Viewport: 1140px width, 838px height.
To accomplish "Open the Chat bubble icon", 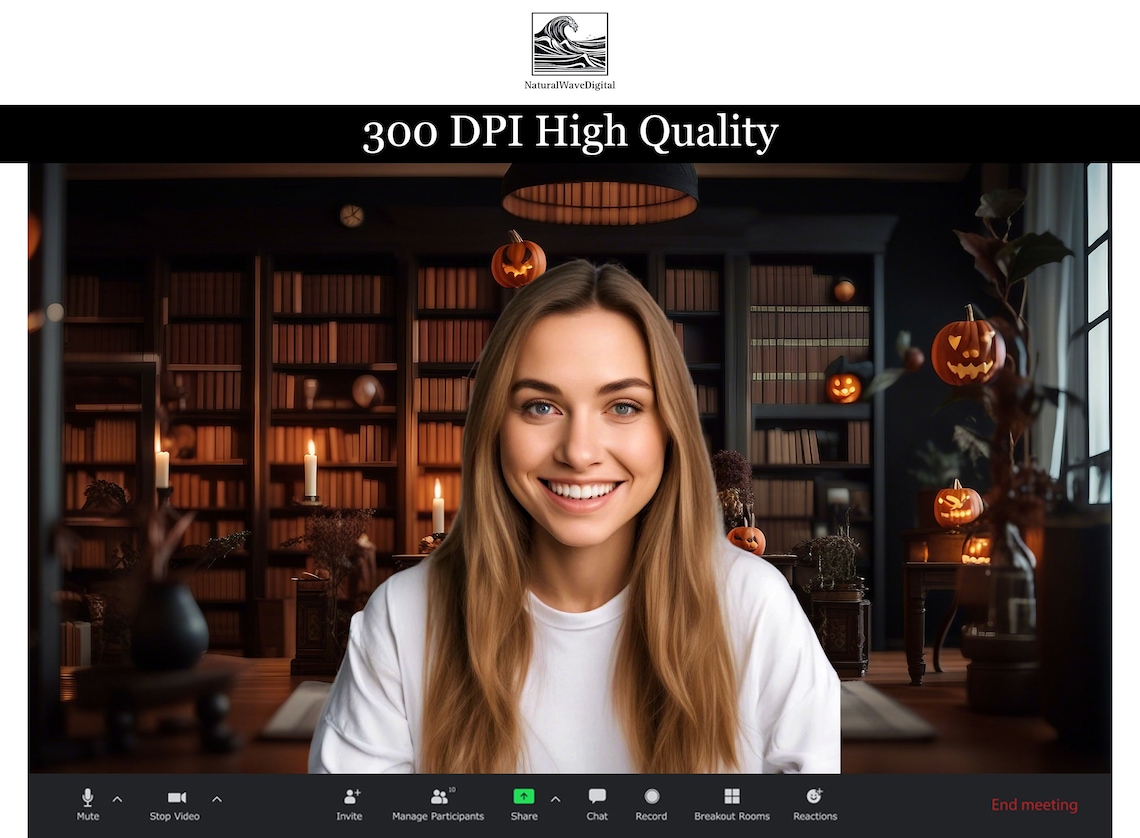I will coord(597,797).
